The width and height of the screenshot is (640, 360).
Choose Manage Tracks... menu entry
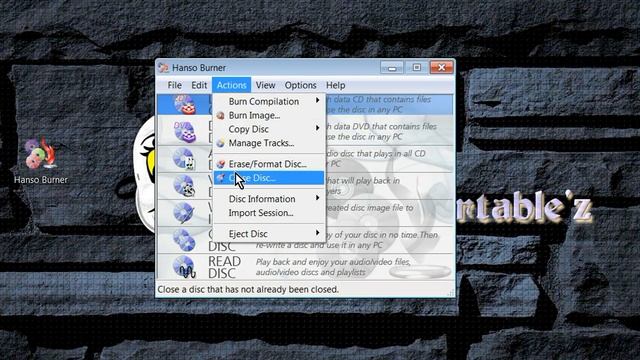point(269,143)
